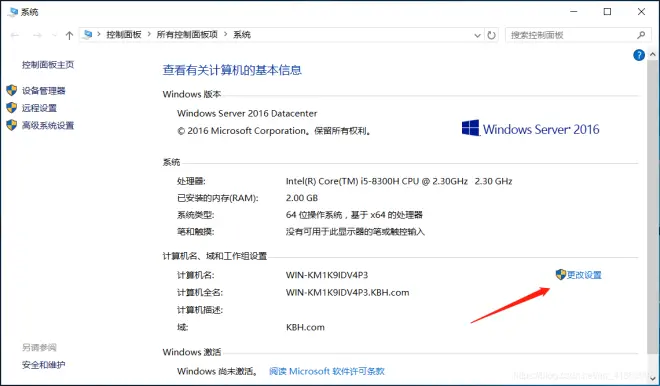Select 所有控制面板项 breadcrumb
Screen dimensions: 660x386
pos(187,35)
